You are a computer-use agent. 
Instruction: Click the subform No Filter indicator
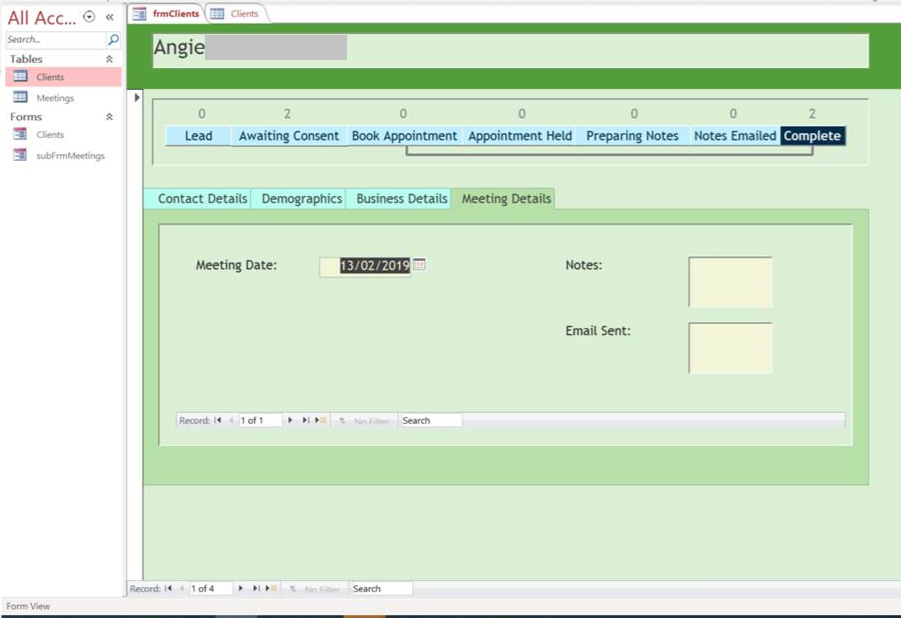point(364,421)
